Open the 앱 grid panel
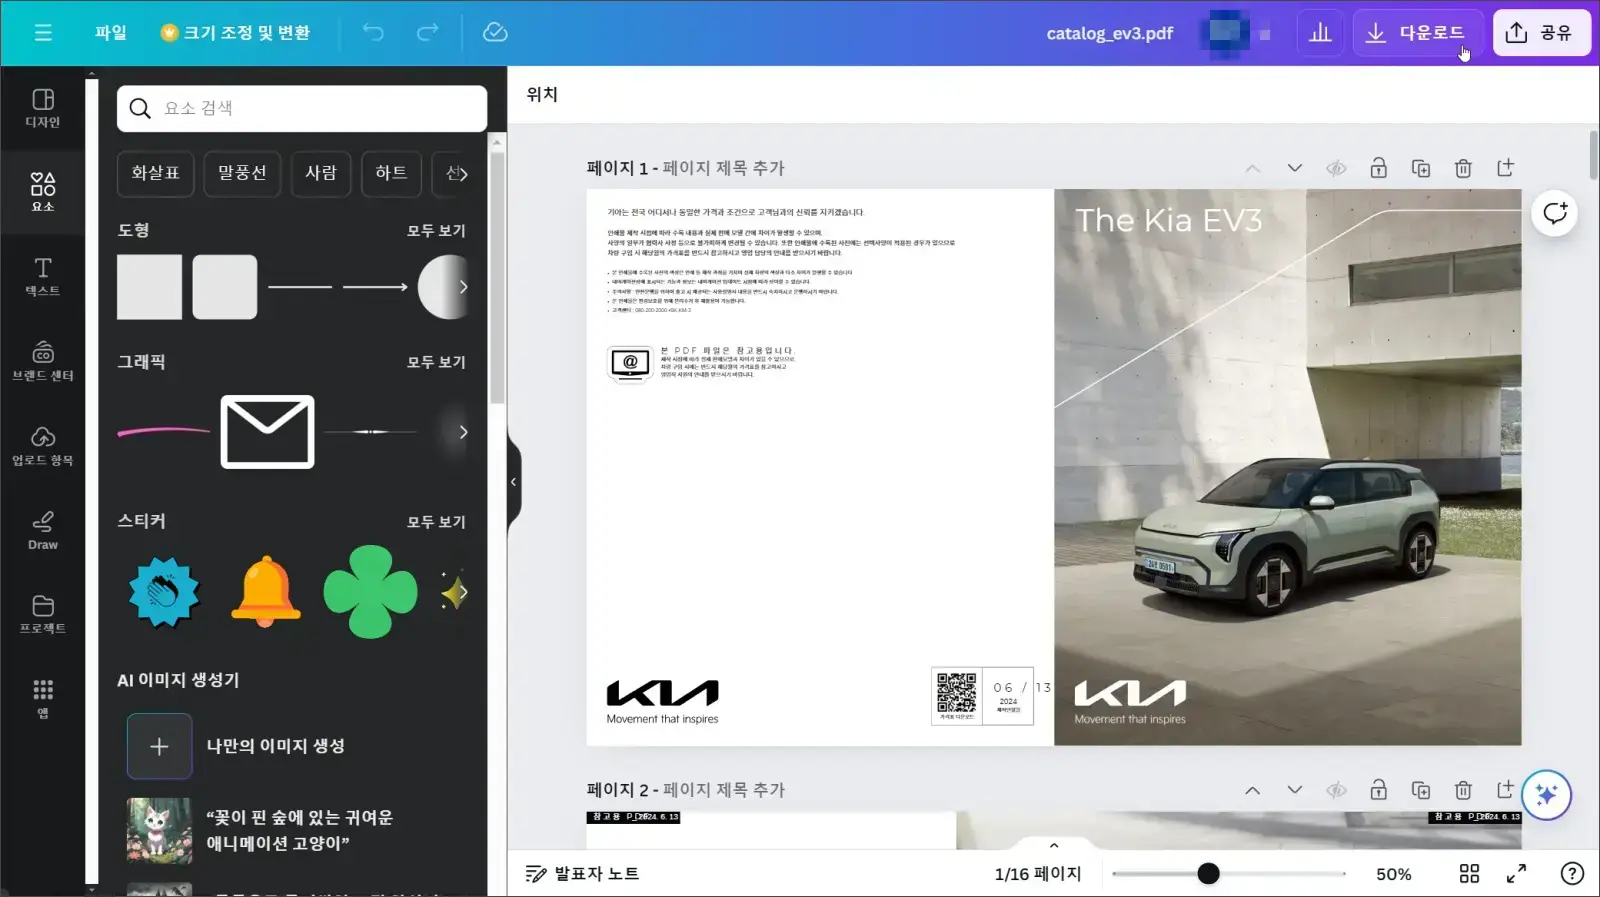 pos(43,699)
